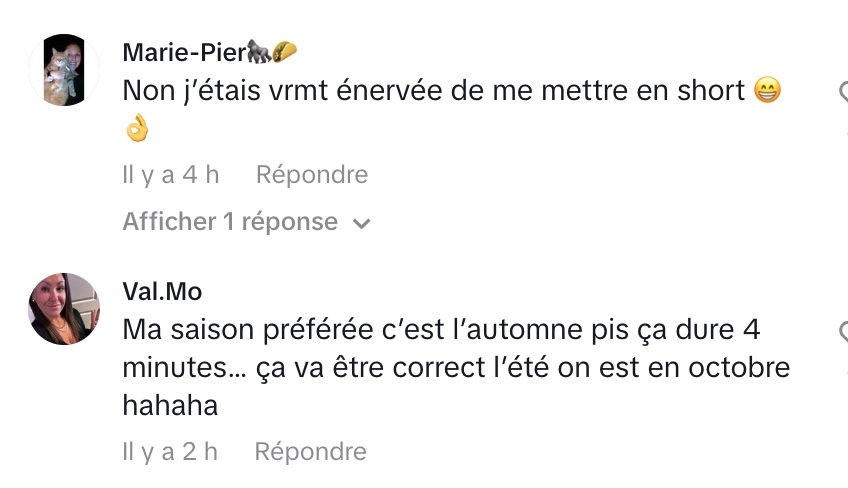
Task: Open Val.Mo username link
Action: coord(162,291)
